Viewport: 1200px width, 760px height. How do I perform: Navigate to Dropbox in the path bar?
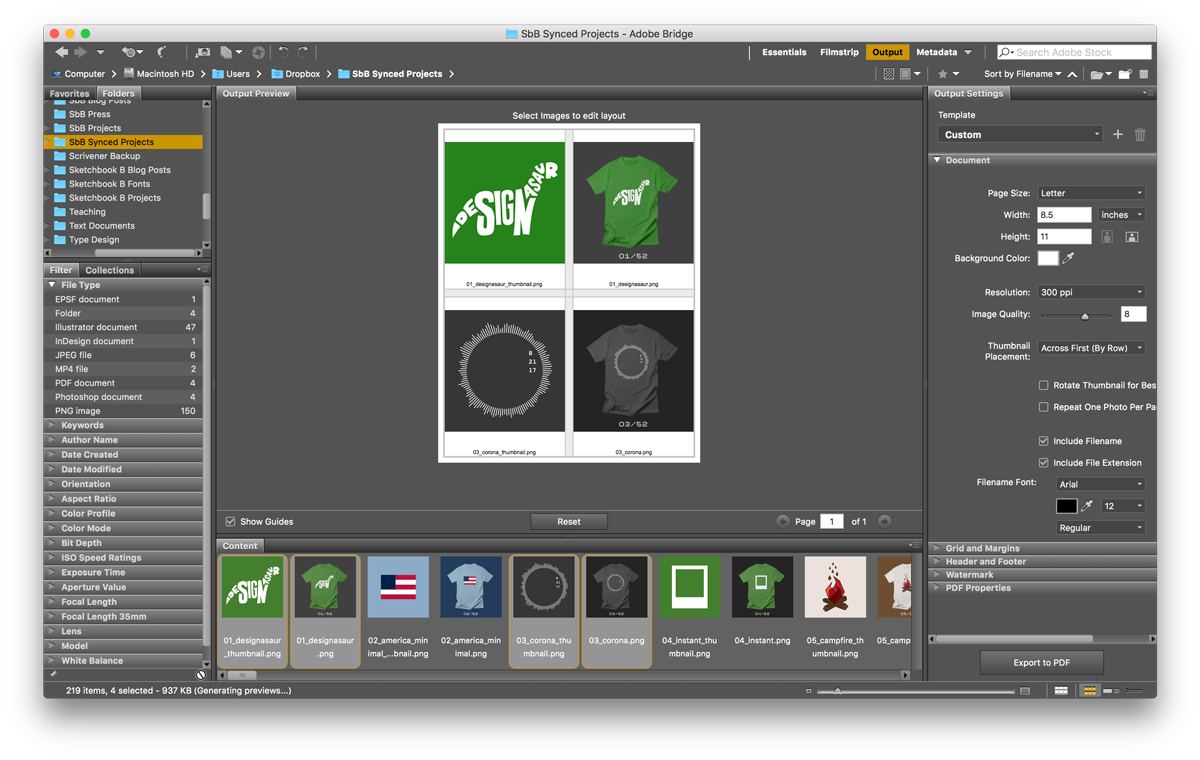tap(295, 74)
